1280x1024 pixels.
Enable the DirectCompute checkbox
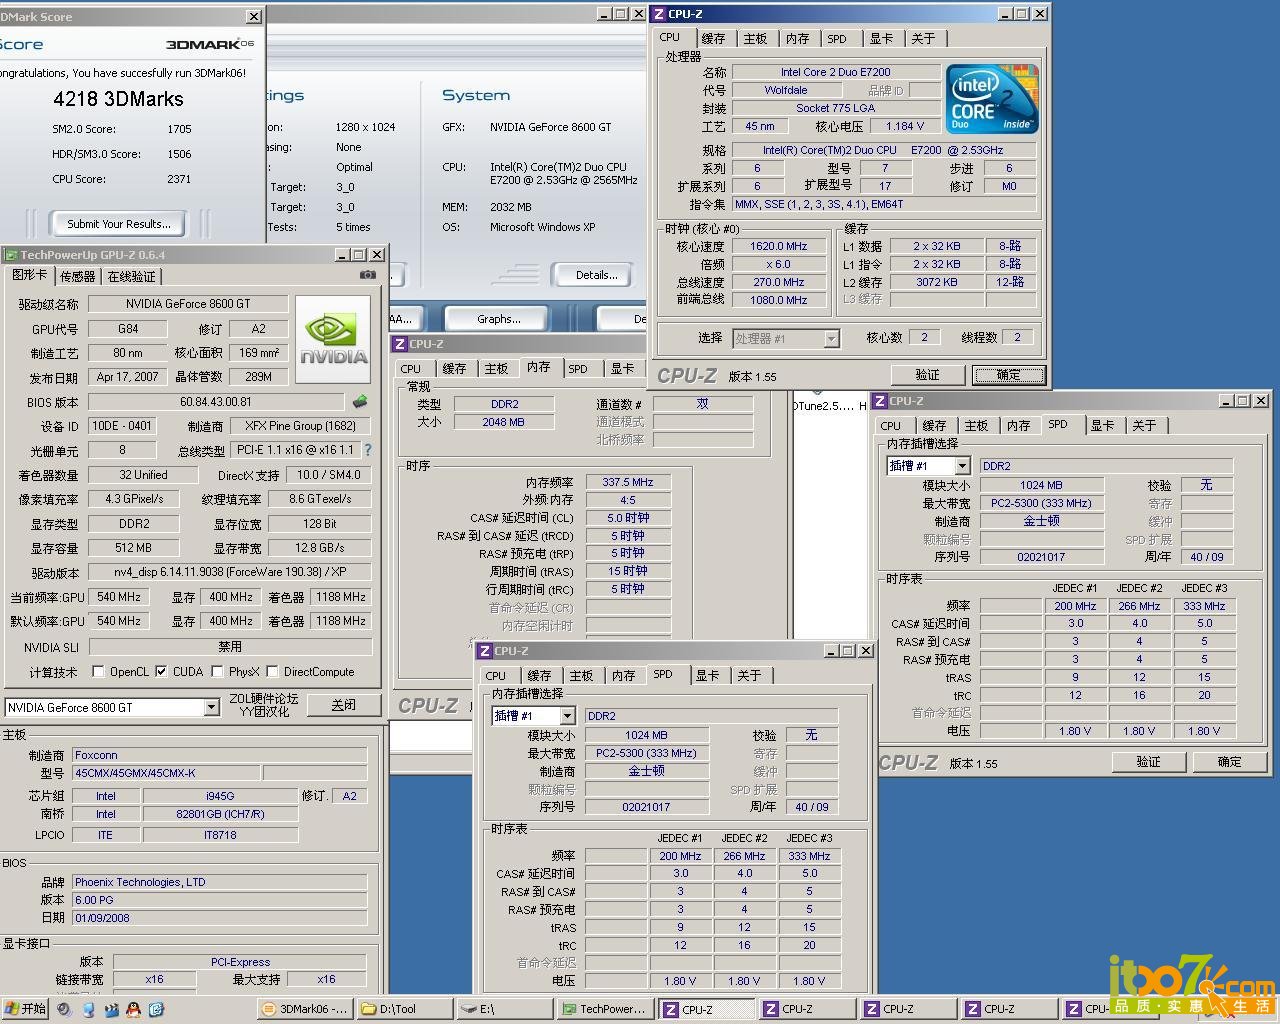click(272, 672)
